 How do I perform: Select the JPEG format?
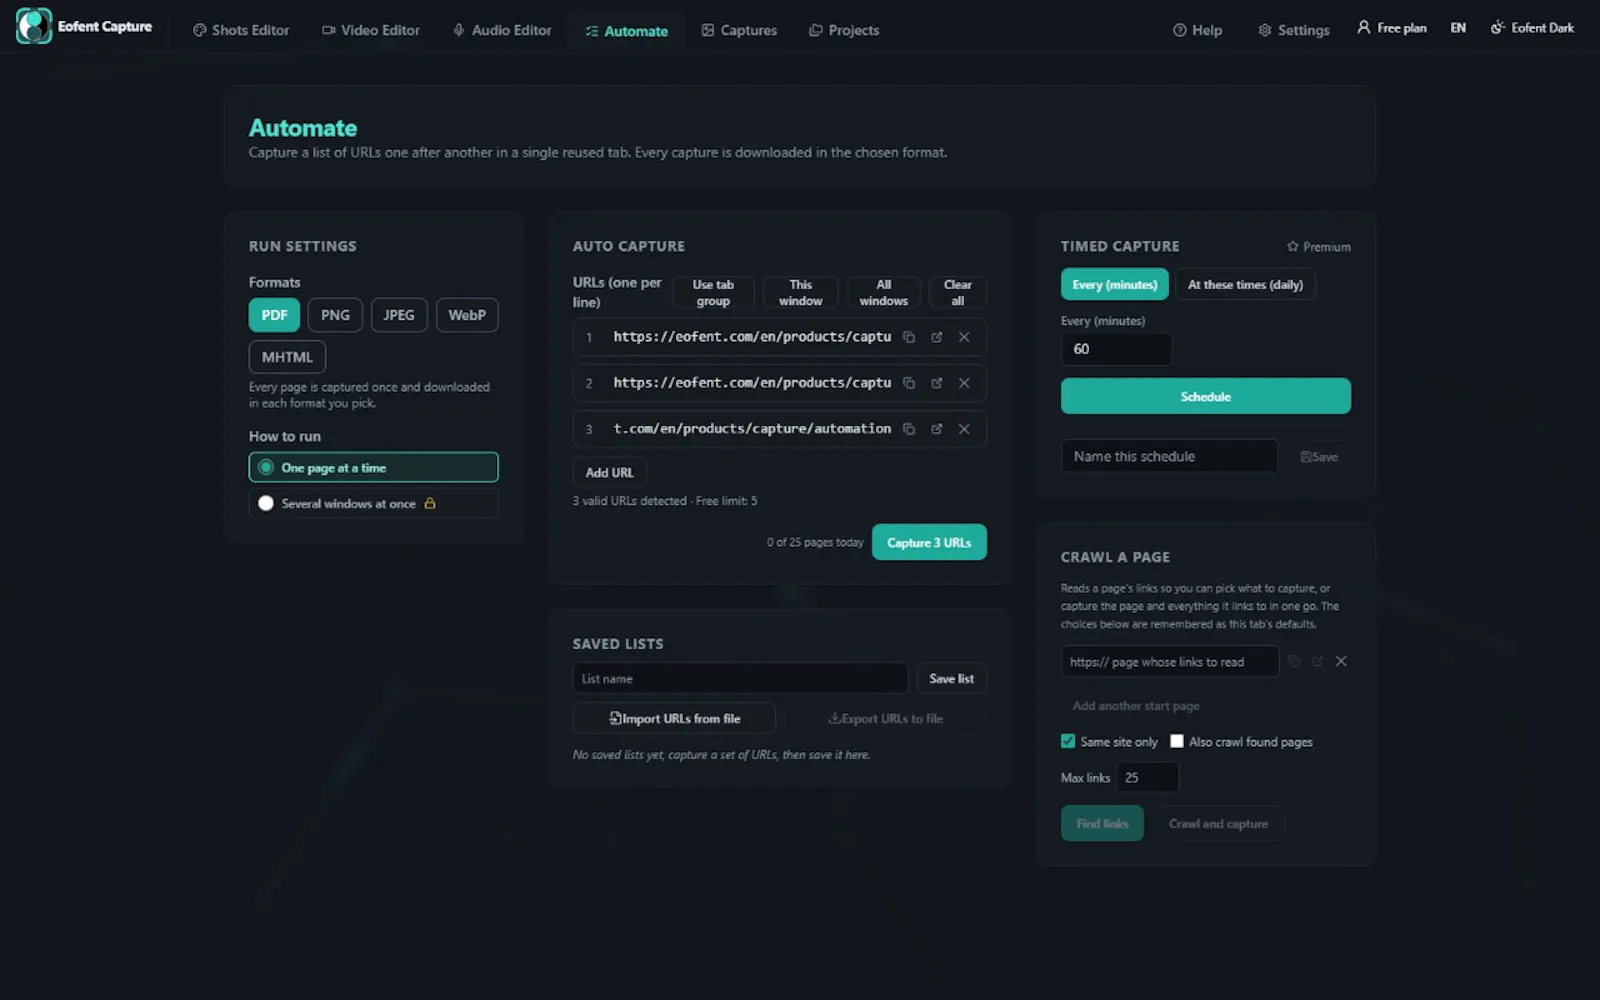[x=399, y=315]
